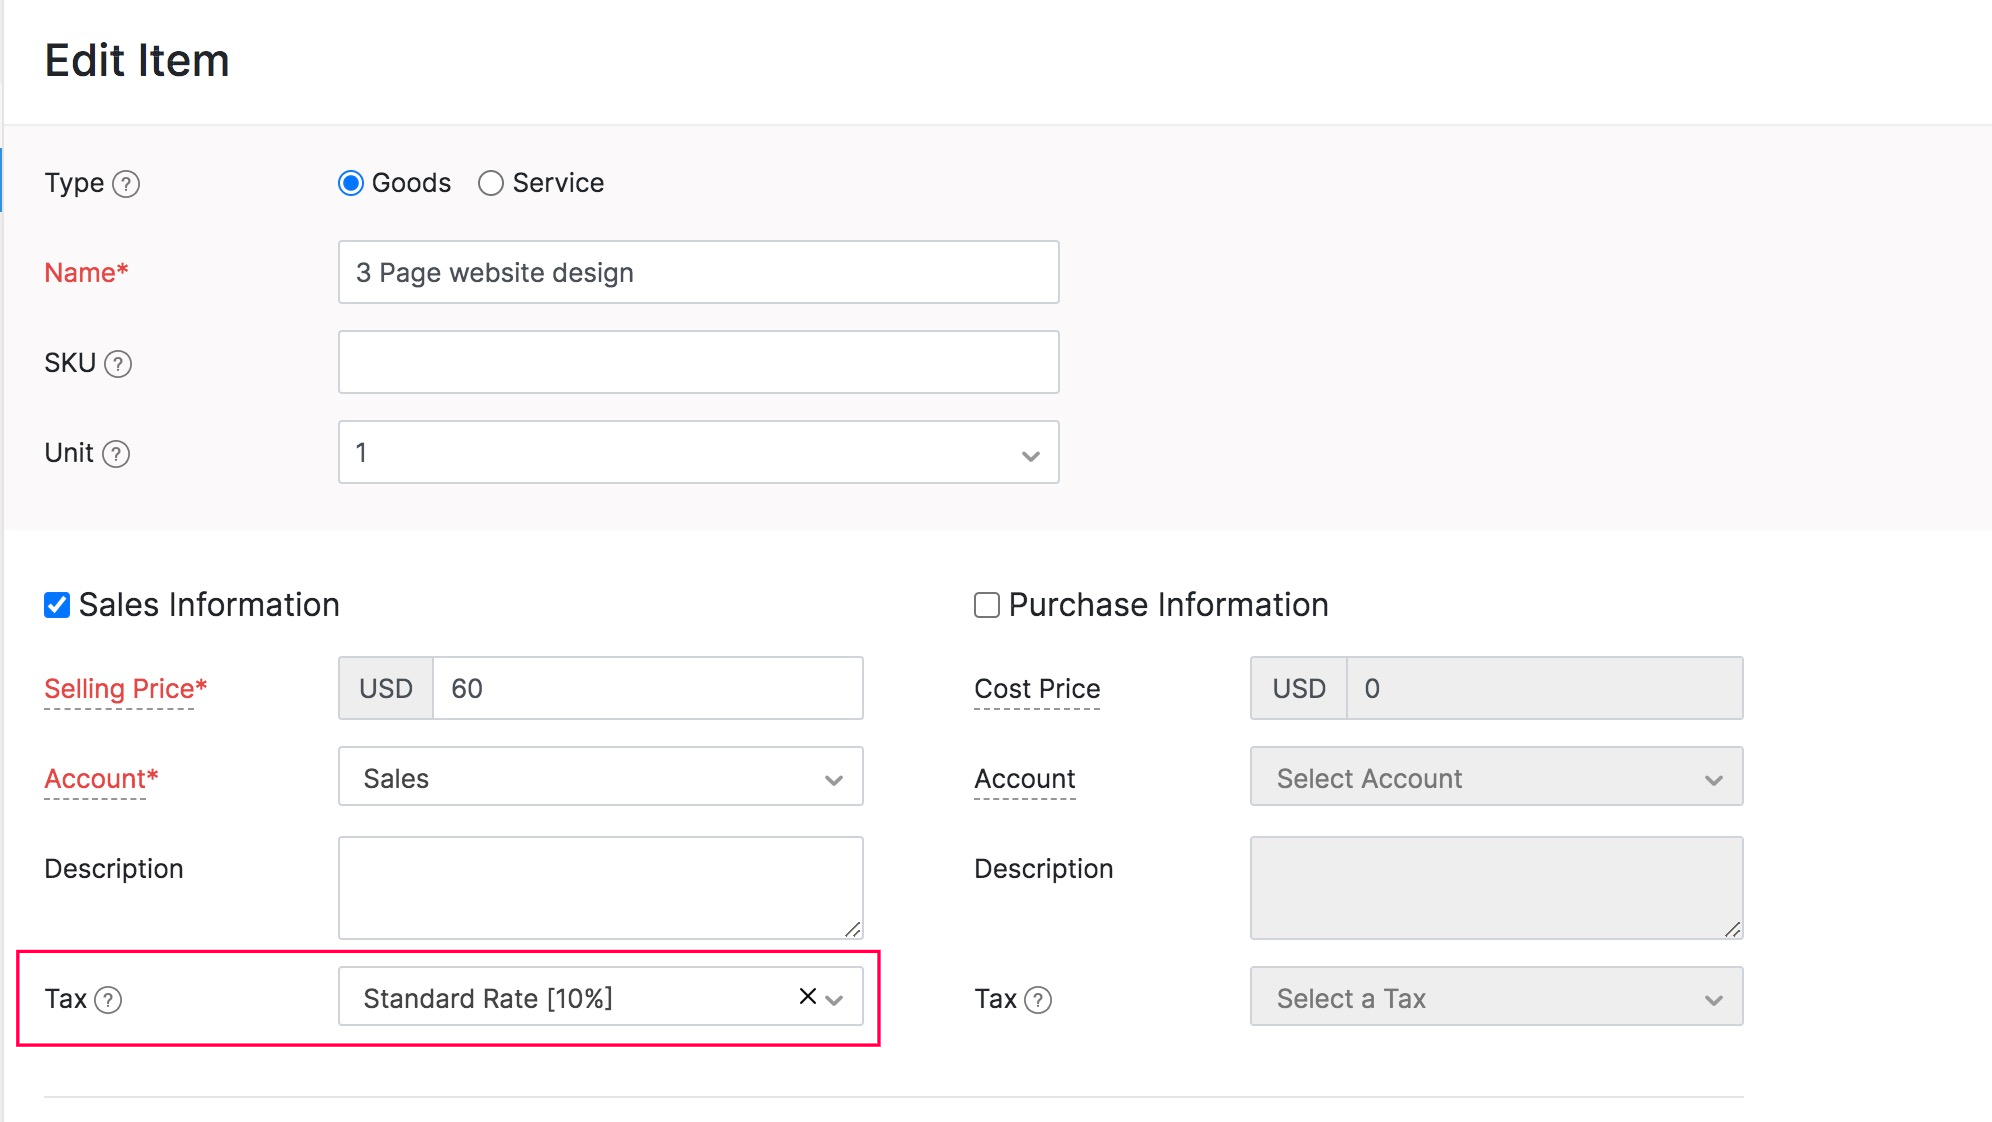Open the Unit help tooltip
This screenshot has height=1122, width=1992.
[x=118, y=453]
